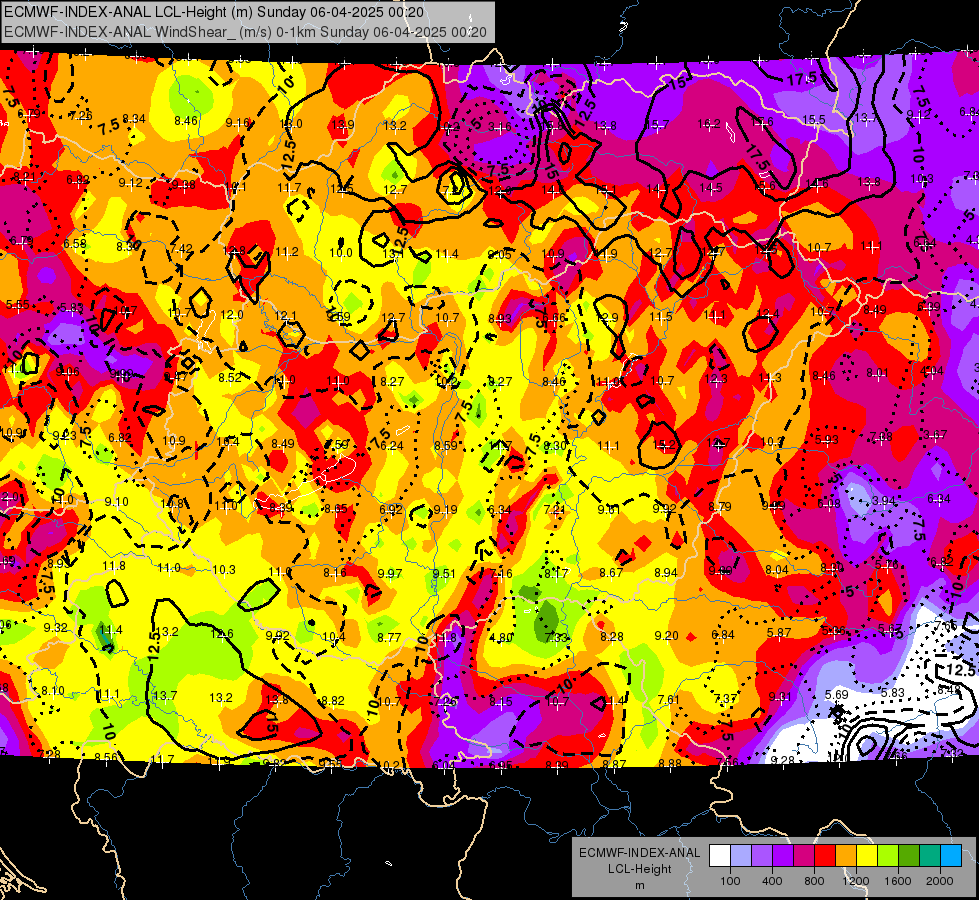Click the 8.79 value on the map
979x900 pixels.
click(720, 507)
